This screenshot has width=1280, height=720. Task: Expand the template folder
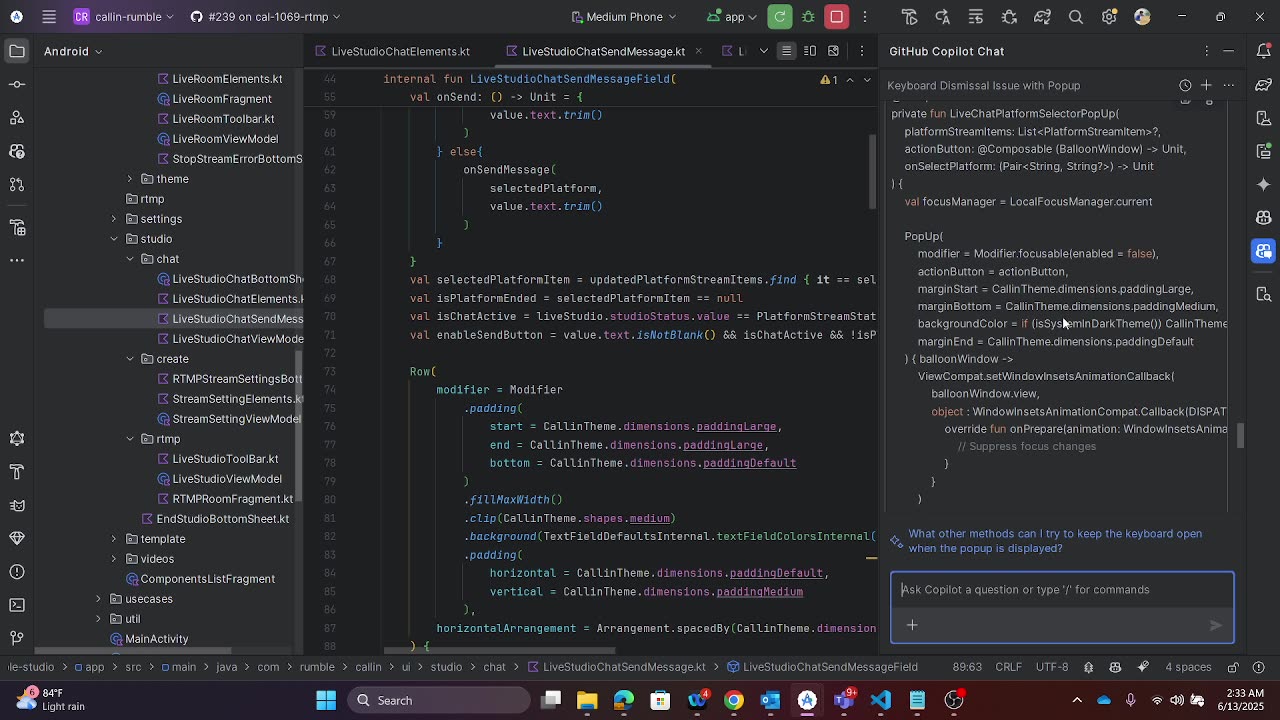(x=114, y=539)
